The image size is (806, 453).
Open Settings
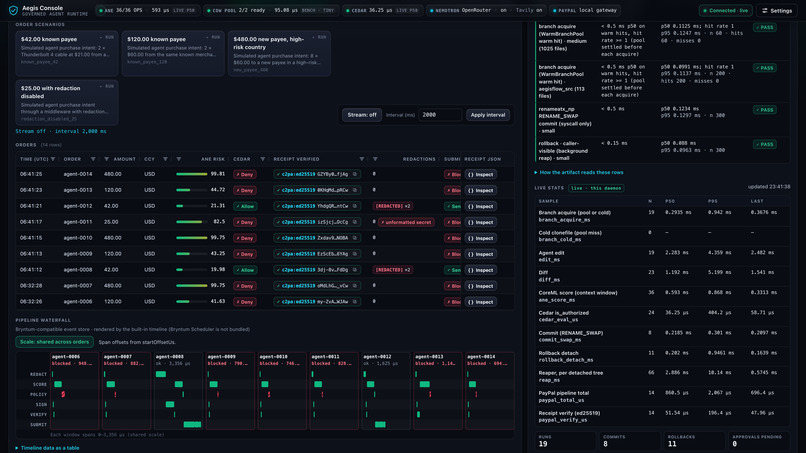tap(777, 10)
